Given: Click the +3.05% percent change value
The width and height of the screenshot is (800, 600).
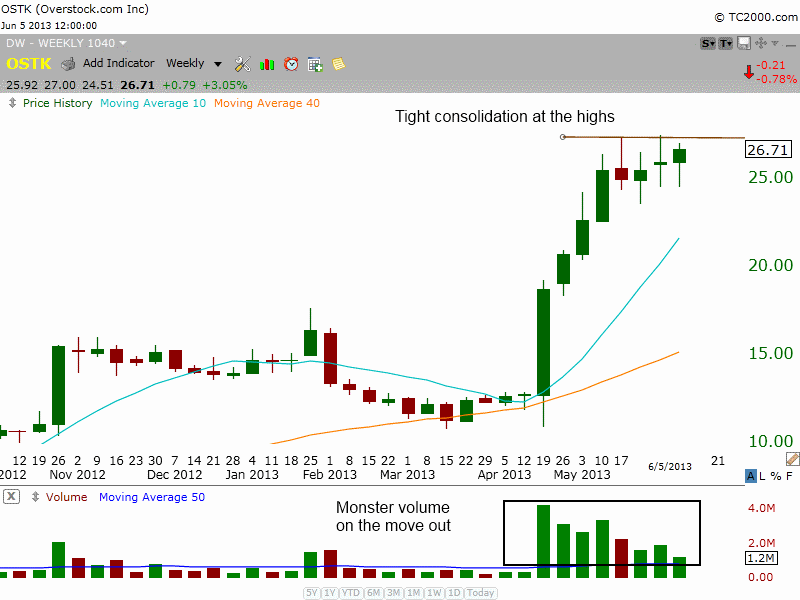Looking at the screenshot, I should pos(224,85).
